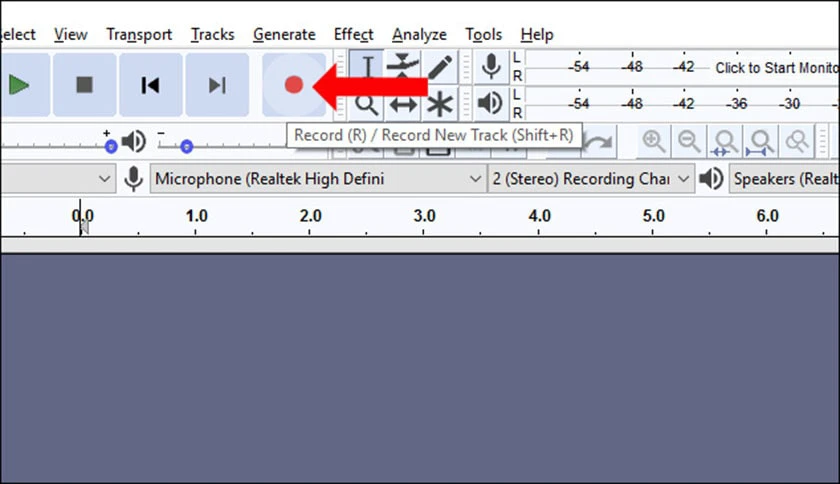Open the Generate menu
This screenshot has width=840, height=484.
point(284,35)
